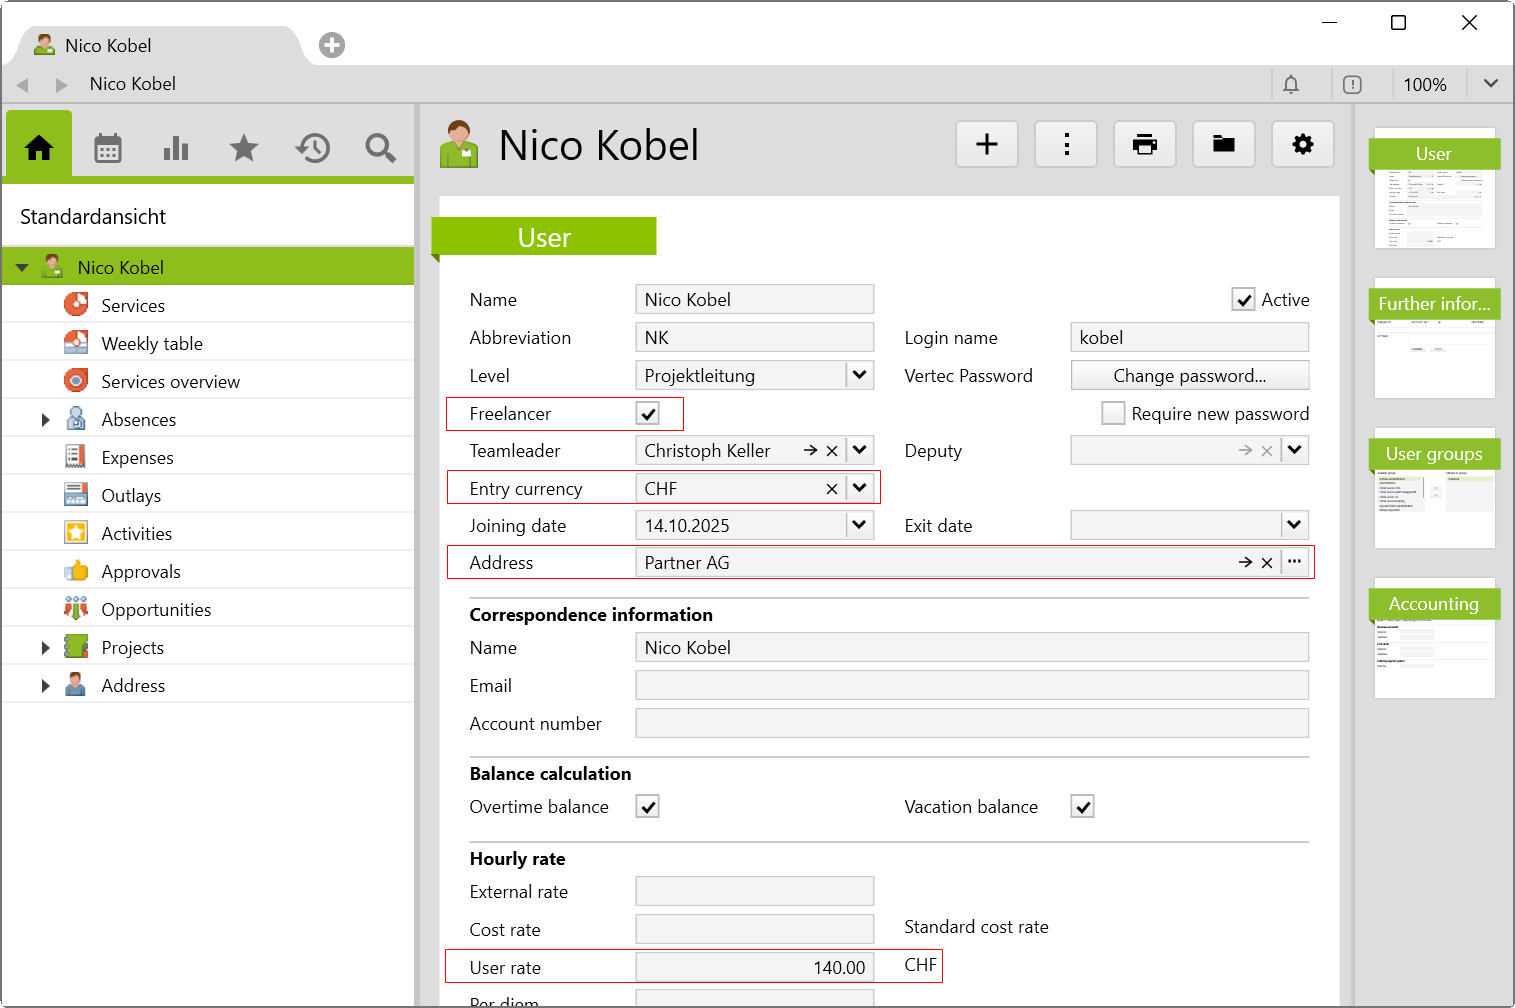Open the history clock icon
This screenshot has width=1515, height=1008.
pyautogui.click(x=312, y=148)
